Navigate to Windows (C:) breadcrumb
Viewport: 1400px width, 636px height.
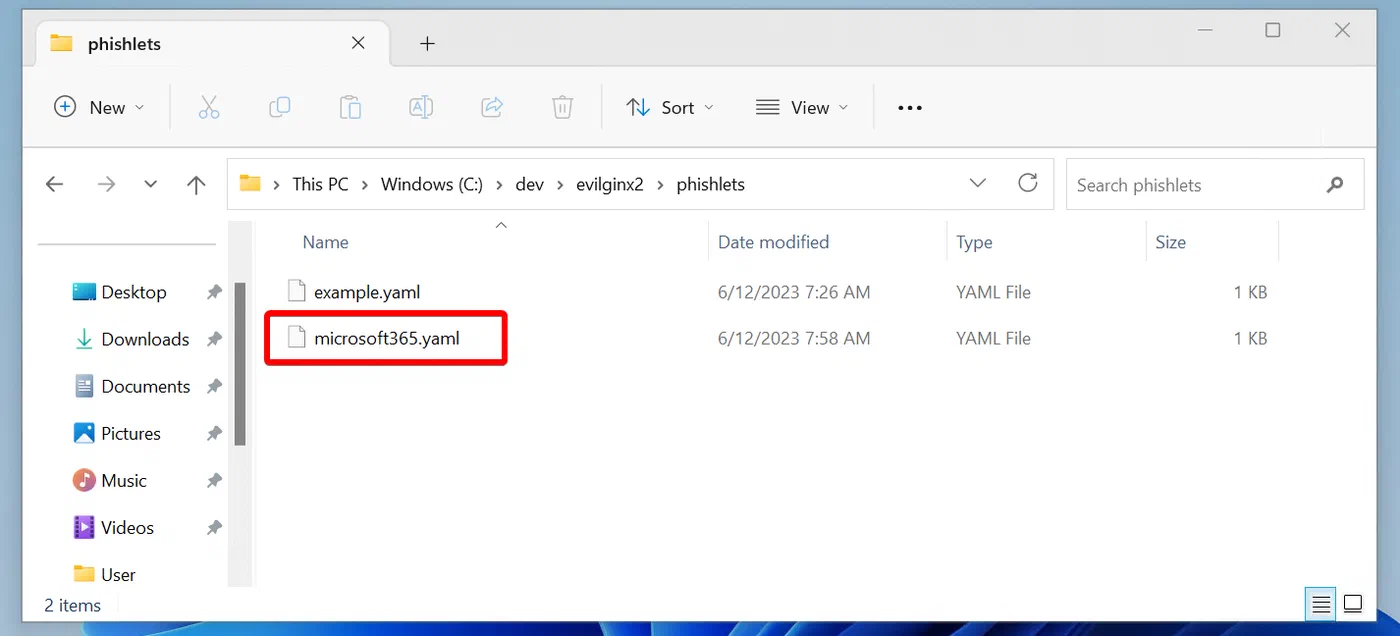(x=432, y=184)
